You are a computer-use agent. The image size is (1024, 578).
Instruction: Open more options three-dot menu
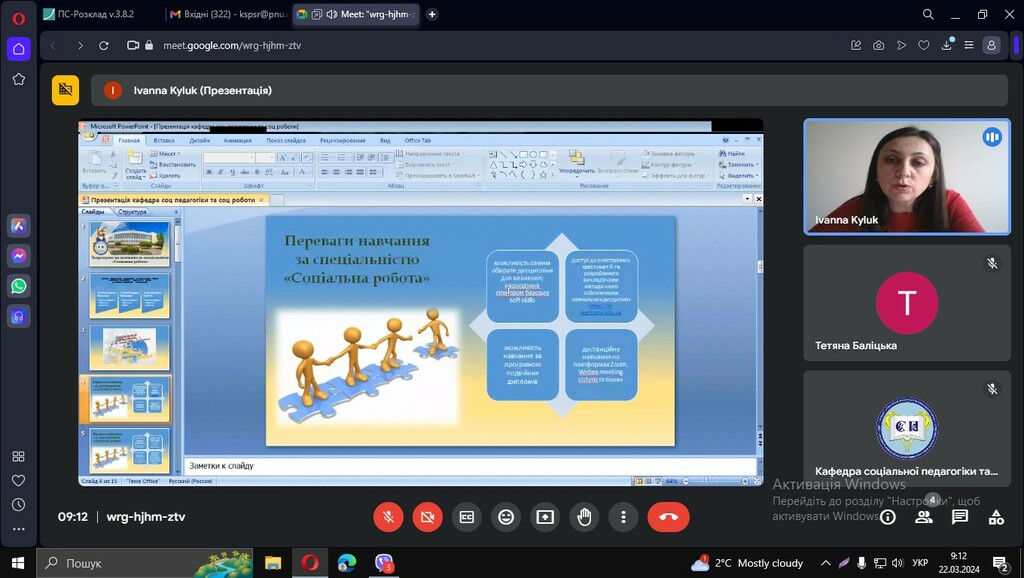(x=623, y=517)
